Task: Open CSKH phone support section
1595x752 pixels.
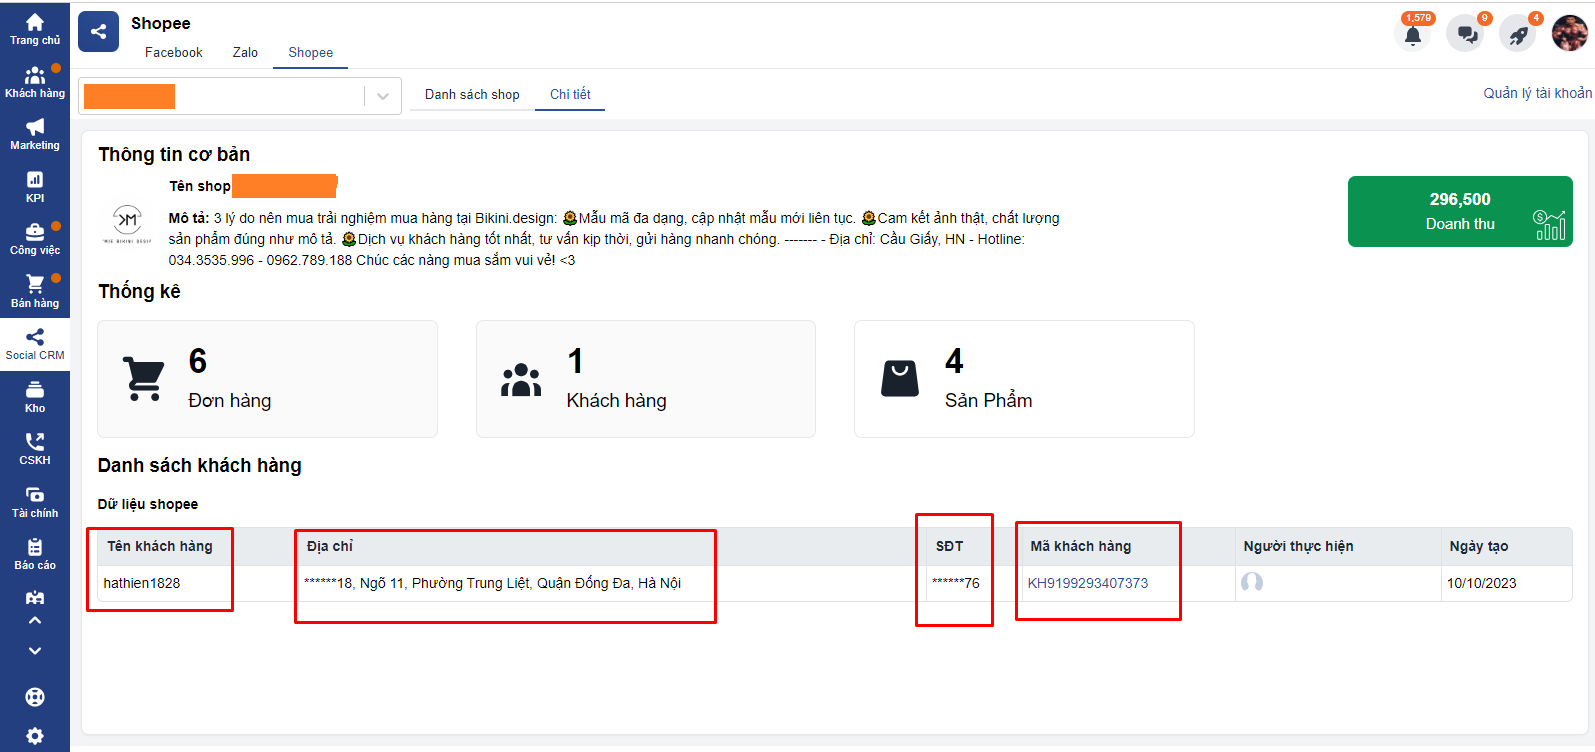Action: point(35,449)
